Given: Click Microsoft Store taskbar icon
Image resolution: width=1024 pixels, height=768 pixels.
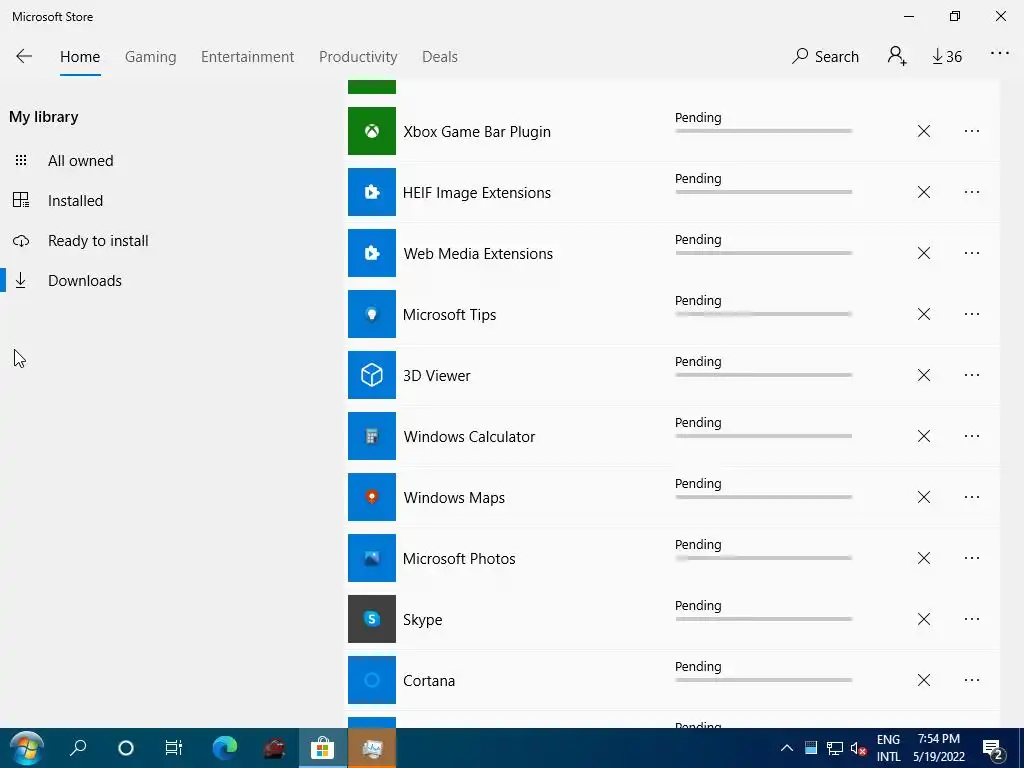Looking at the screenshot, I should [322, 748].
